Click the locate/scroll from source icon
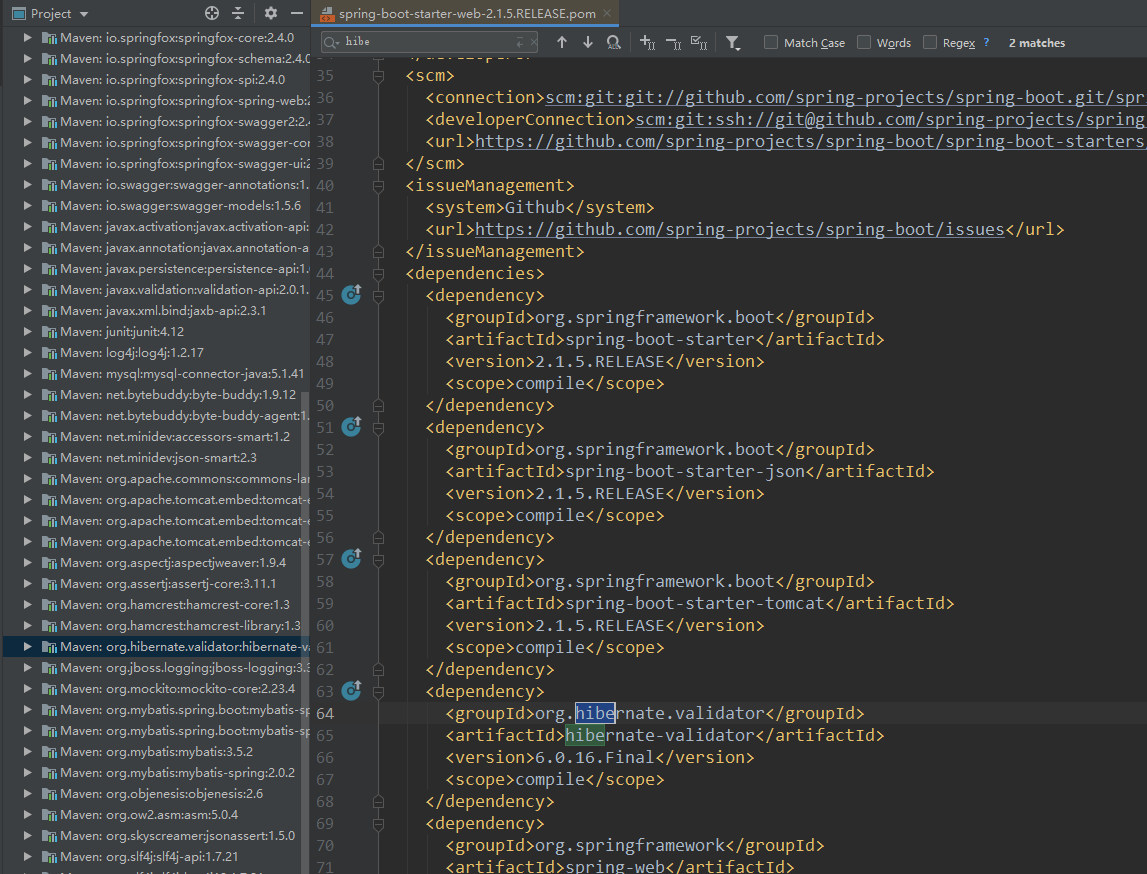The height and width of the screenshot is (874, 1147). coord(211,13)
